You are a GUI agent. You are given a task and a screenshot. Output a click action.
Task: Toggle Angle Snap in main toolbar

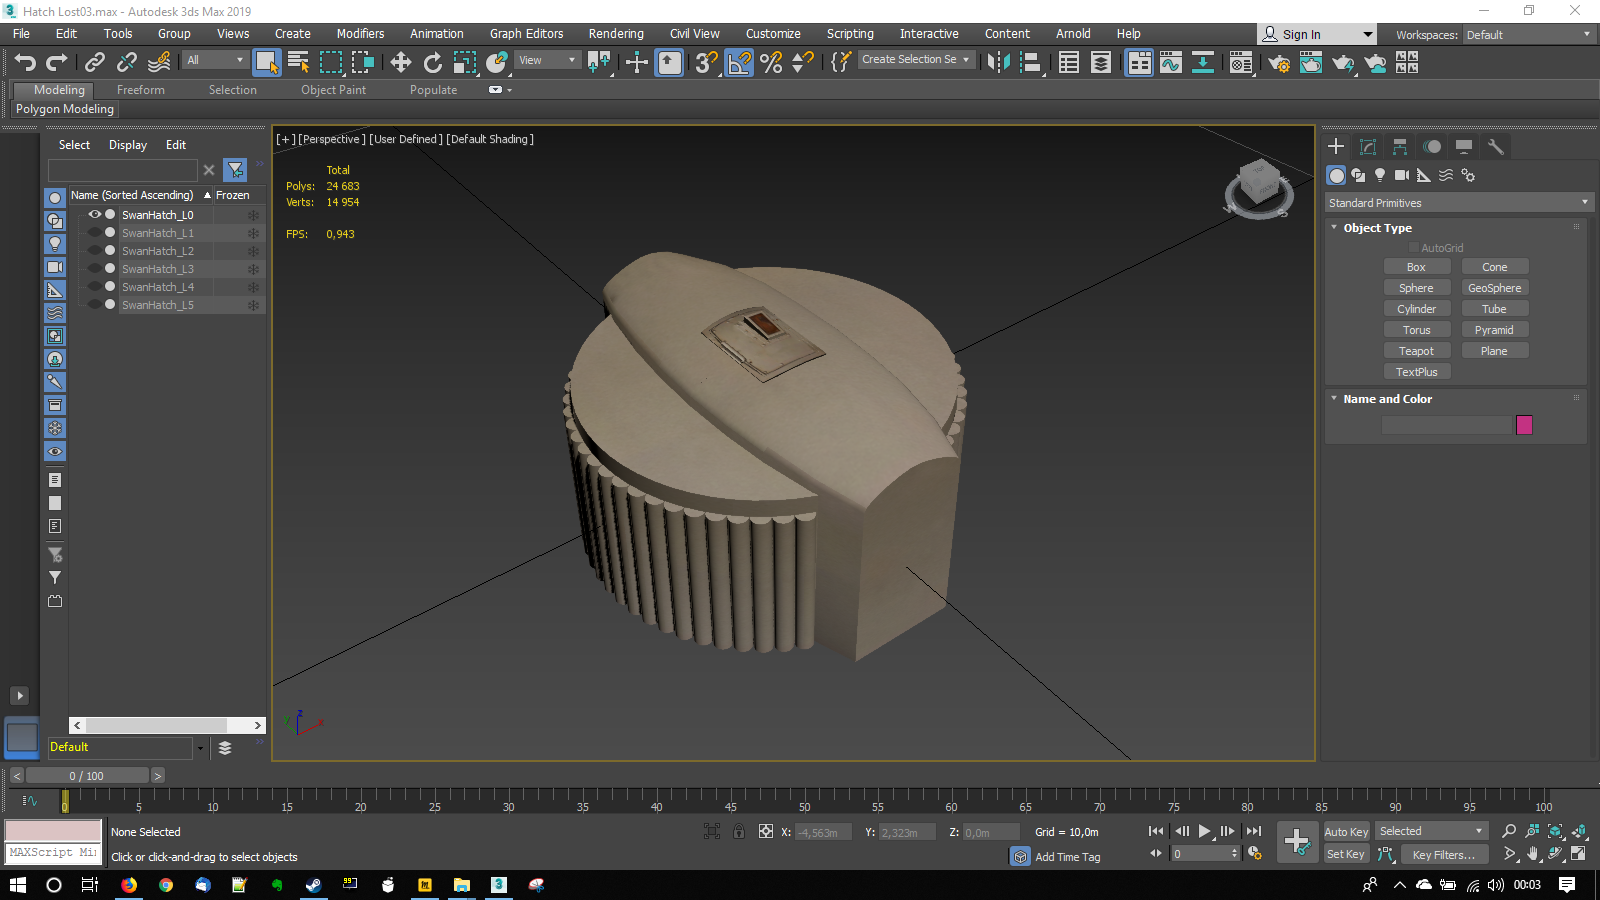pos(739,62)
